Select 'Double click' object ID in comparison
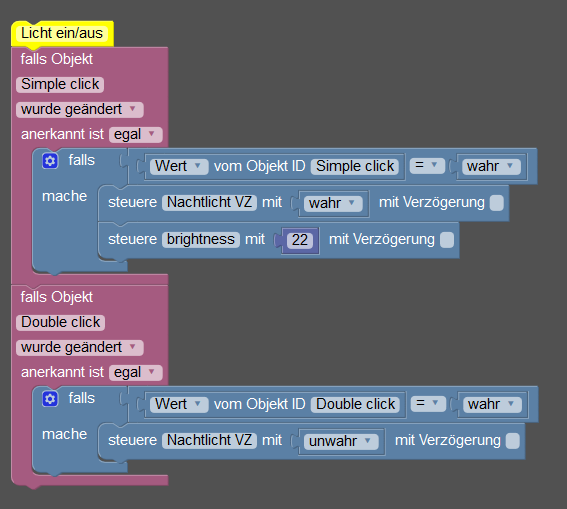Viewport: 567px width, 509px height. [355, 405]
